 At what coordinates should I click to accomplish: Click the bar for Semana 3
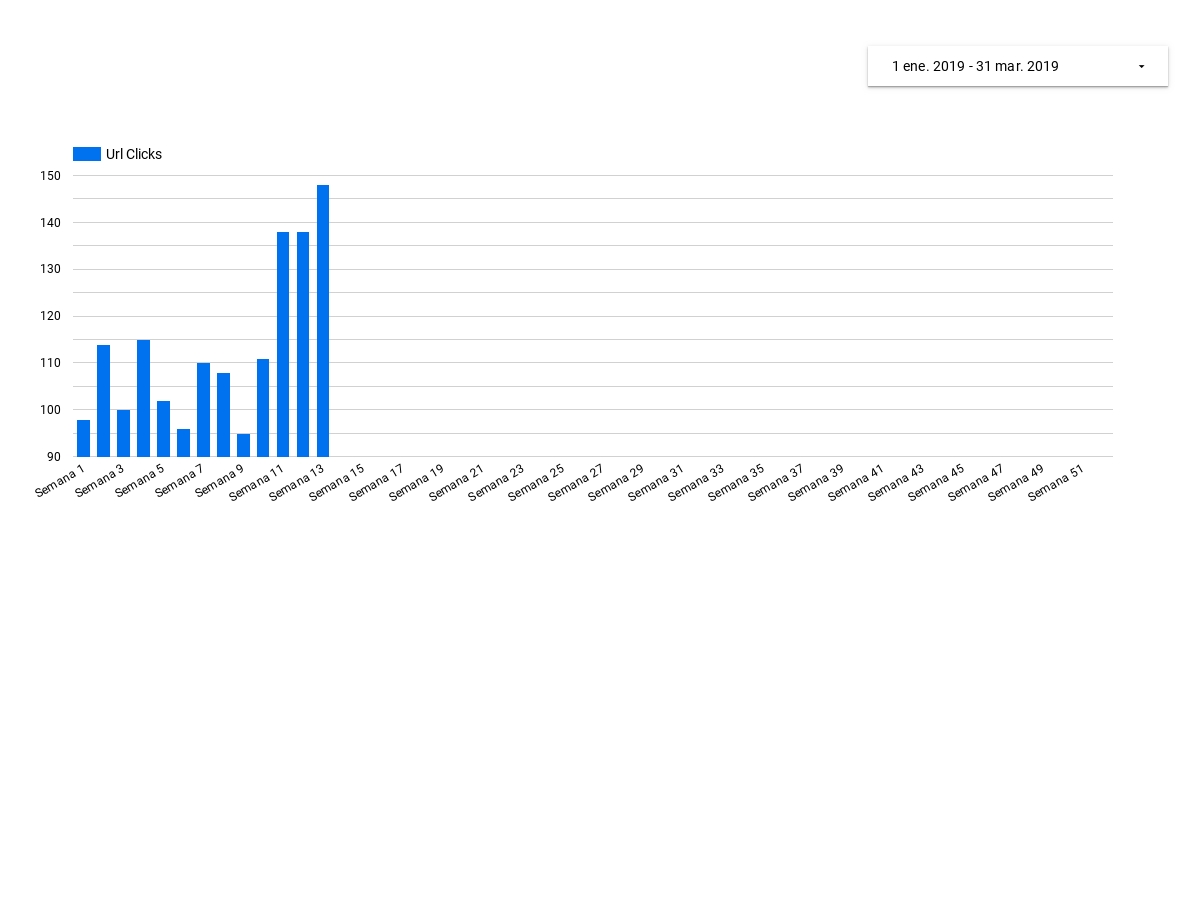coord(123,433)
